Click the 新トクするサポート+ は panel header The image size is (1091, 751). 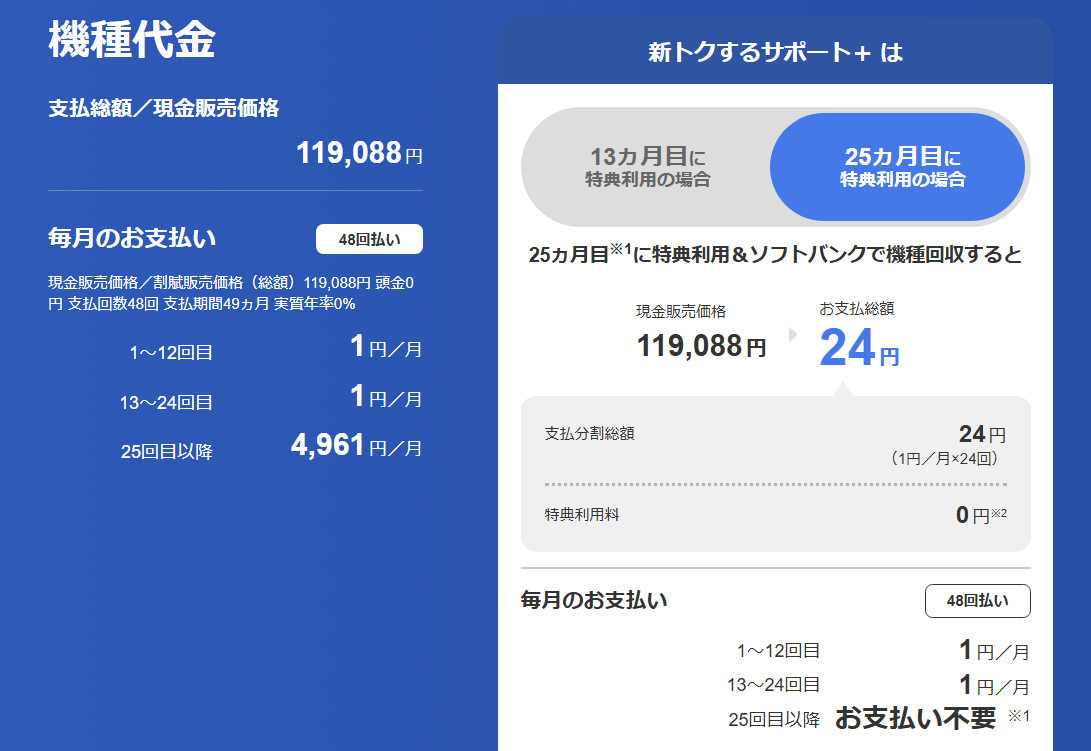[775, 53]
